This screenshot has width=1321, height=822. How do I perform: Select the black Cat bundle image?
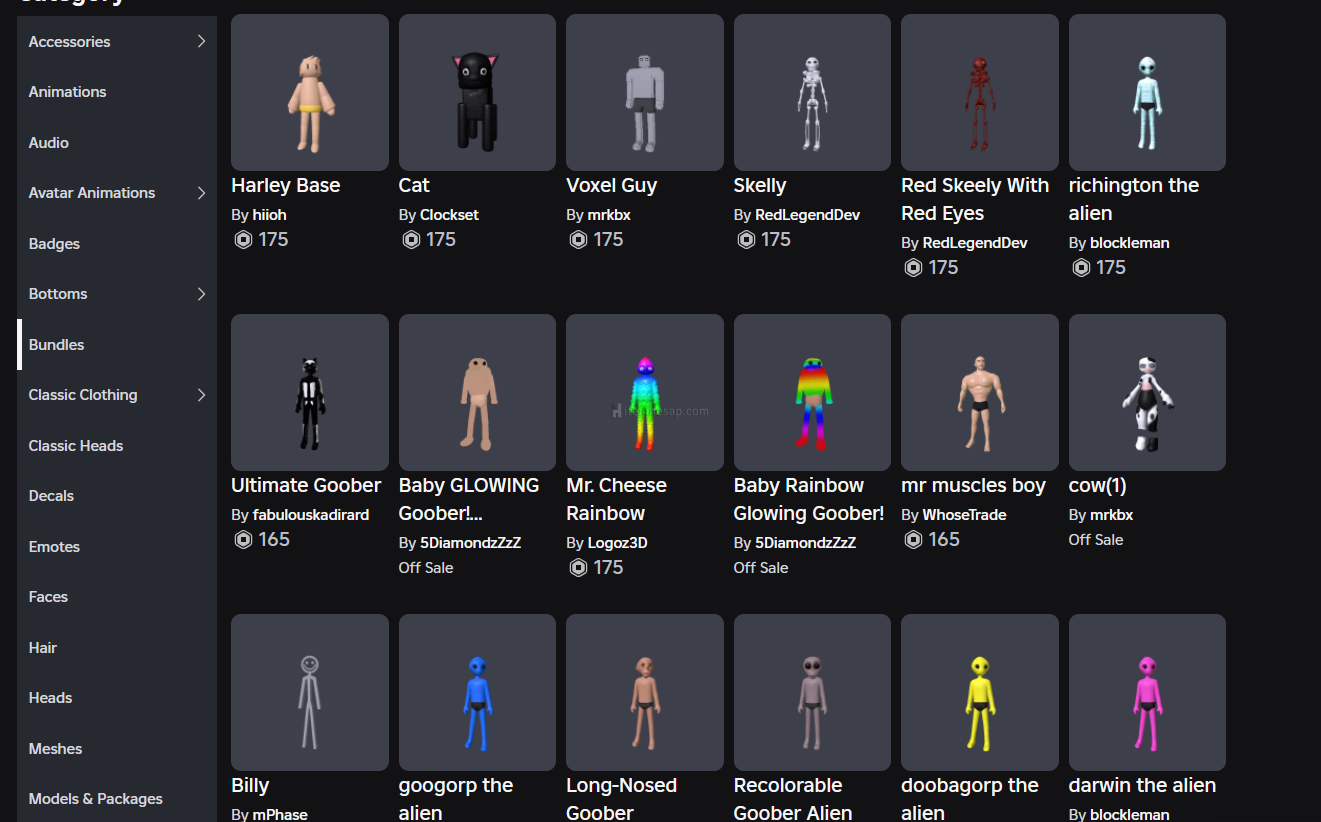pyautogui.click(x=477, y=92)
